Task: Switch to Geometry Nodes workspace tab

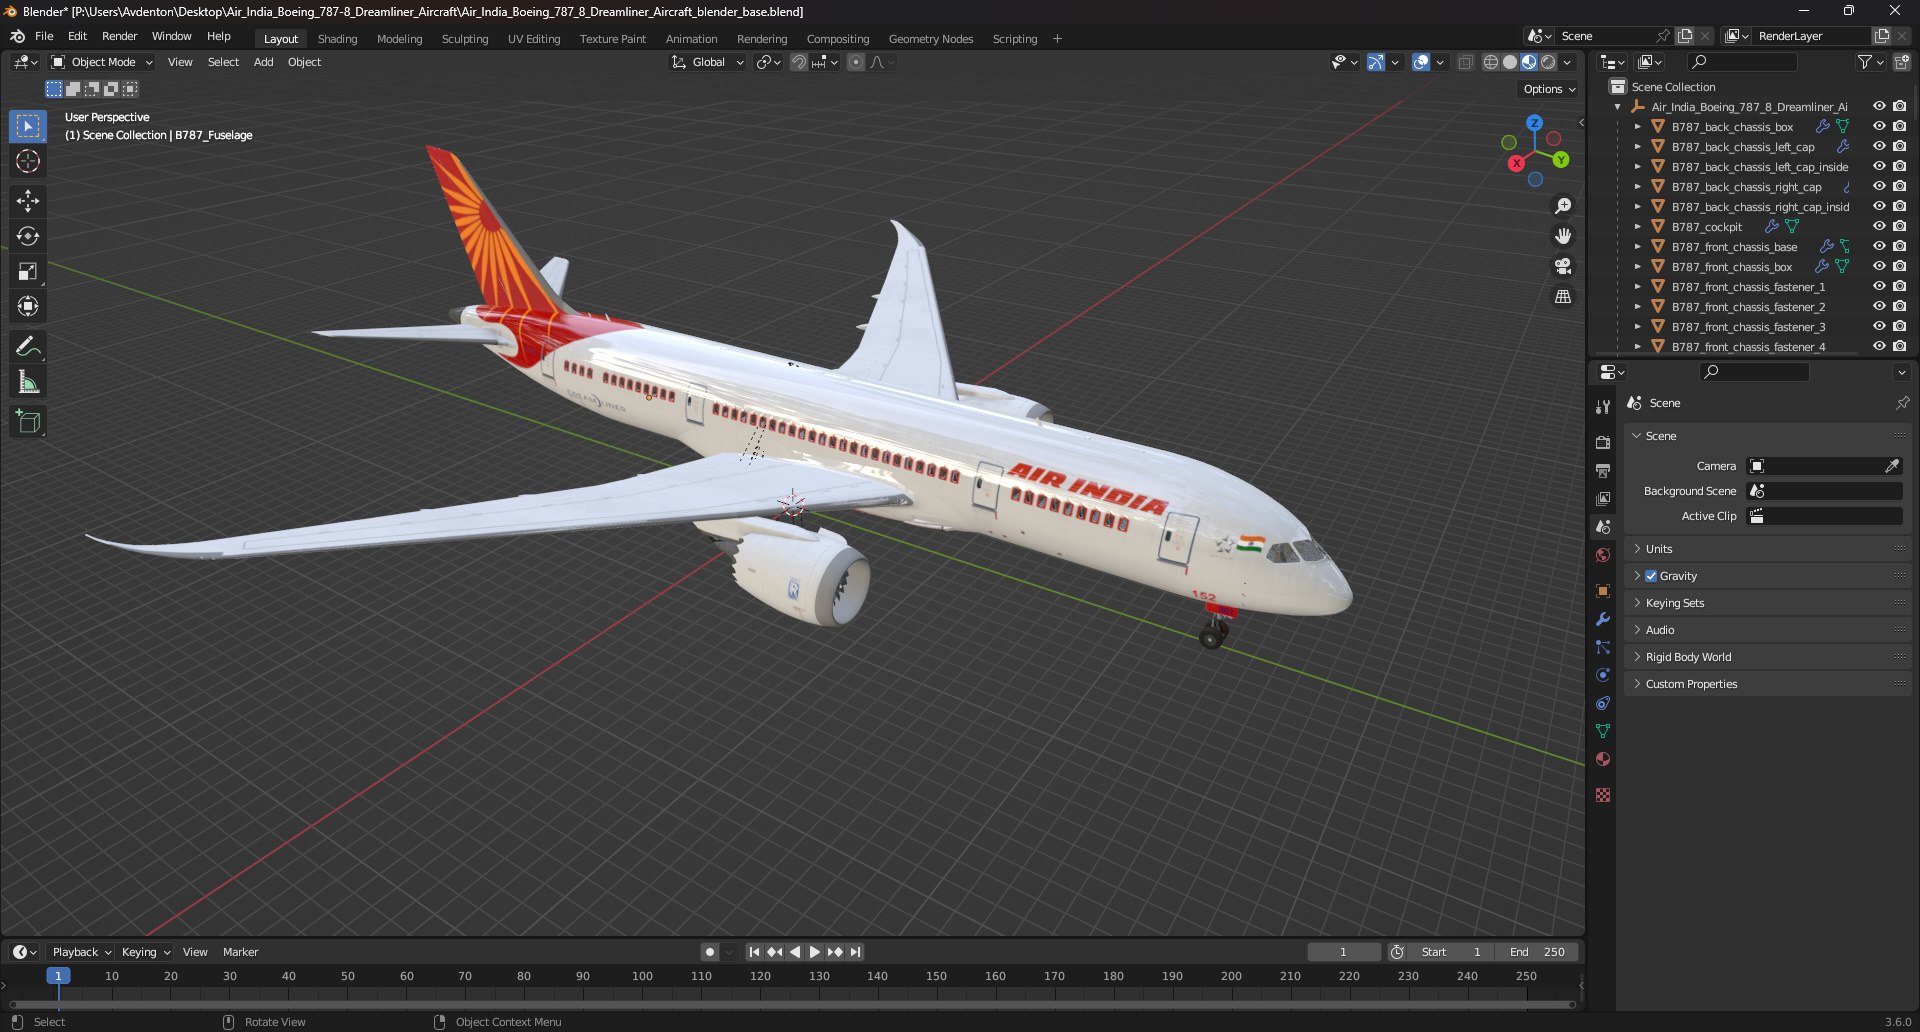Action: coord(931,39)
